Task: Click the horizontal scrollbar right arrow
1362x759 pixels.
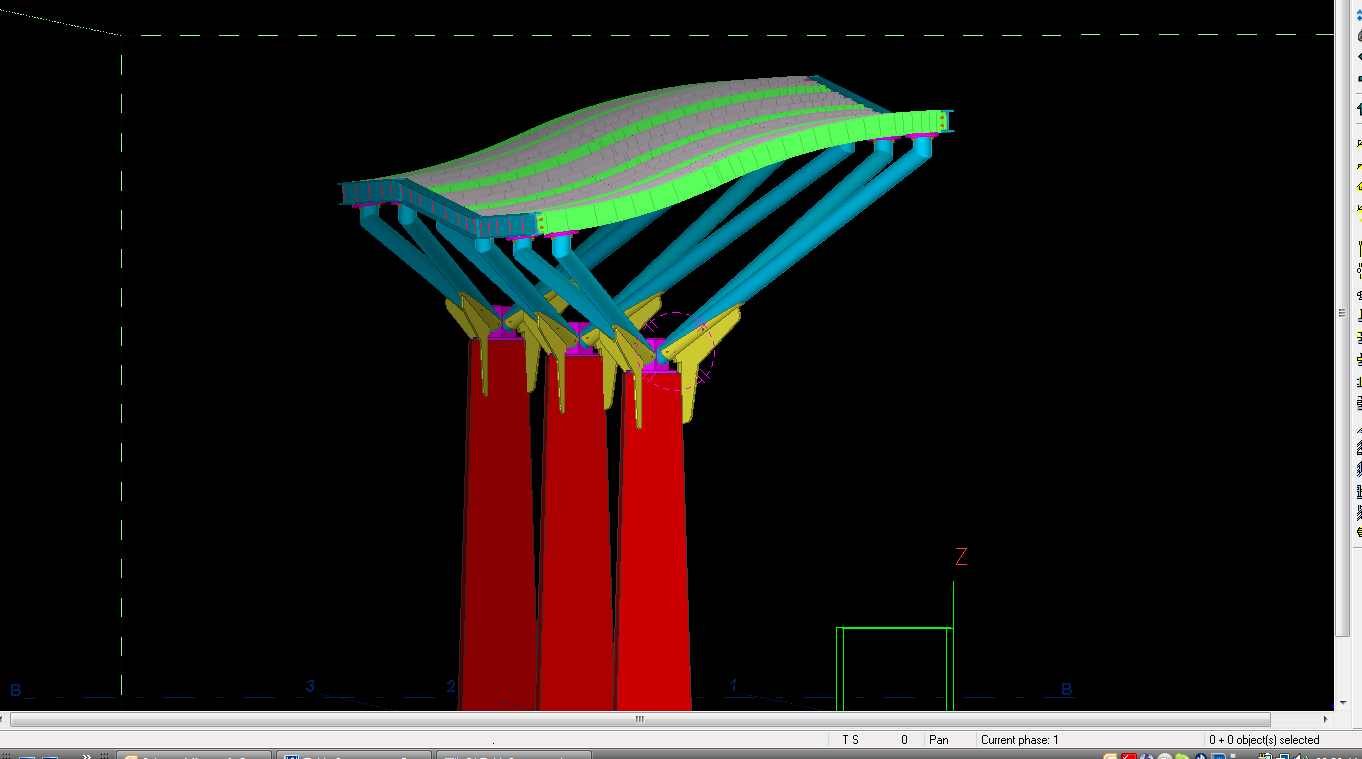Action: [1327, 719]
